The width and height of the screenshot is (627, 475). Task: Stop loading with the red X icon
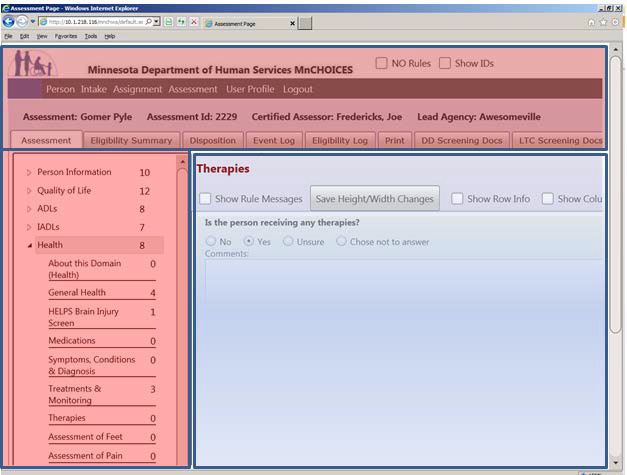tap(194, 22)
